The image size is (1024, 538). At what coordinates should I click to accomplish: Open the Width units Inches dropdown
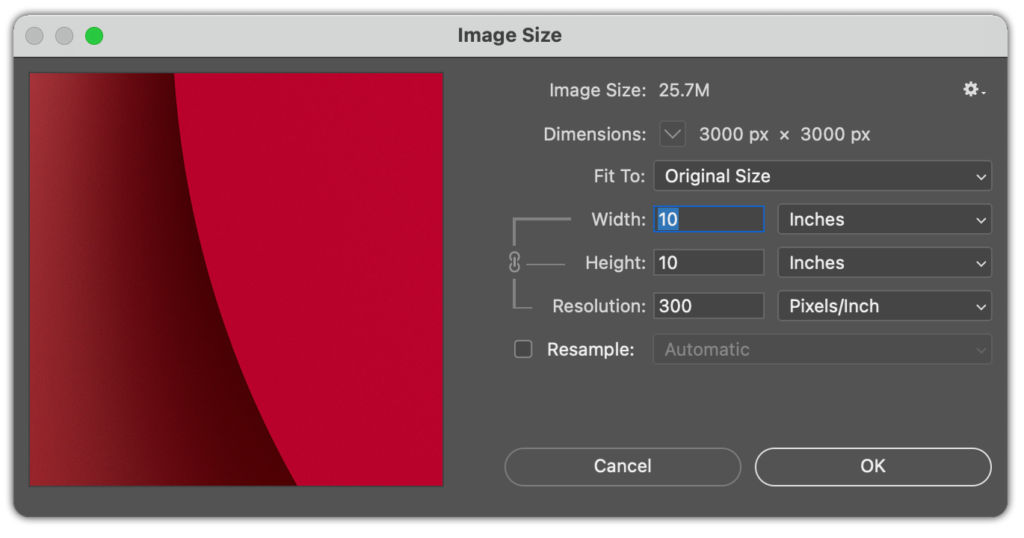click(x=884, y=219)
